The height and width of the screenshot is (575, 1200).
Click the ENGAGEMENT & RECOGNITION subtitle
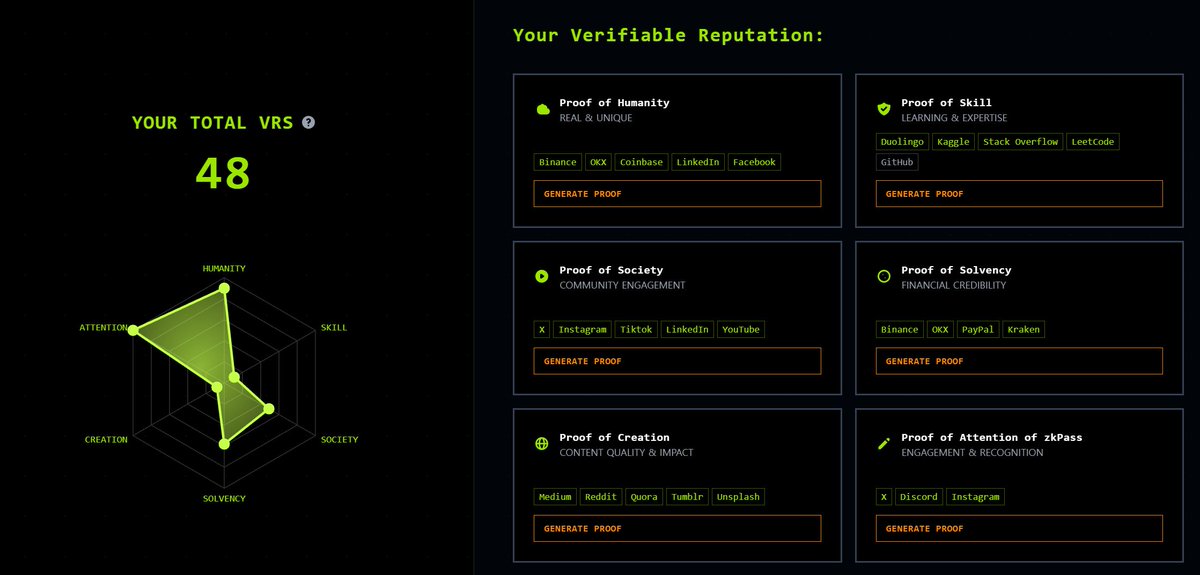coord(972,452)
